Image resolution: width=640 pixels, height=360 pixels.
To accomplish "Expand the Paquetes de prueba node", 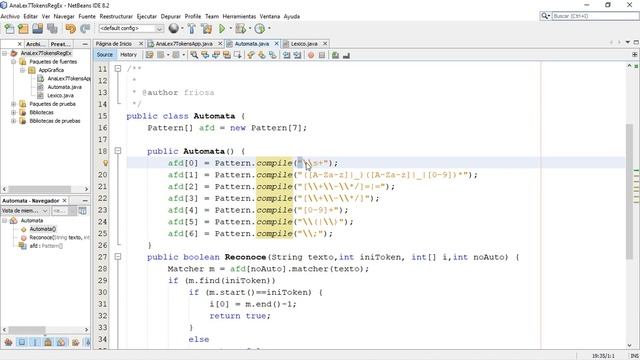I will pos(13,104).
